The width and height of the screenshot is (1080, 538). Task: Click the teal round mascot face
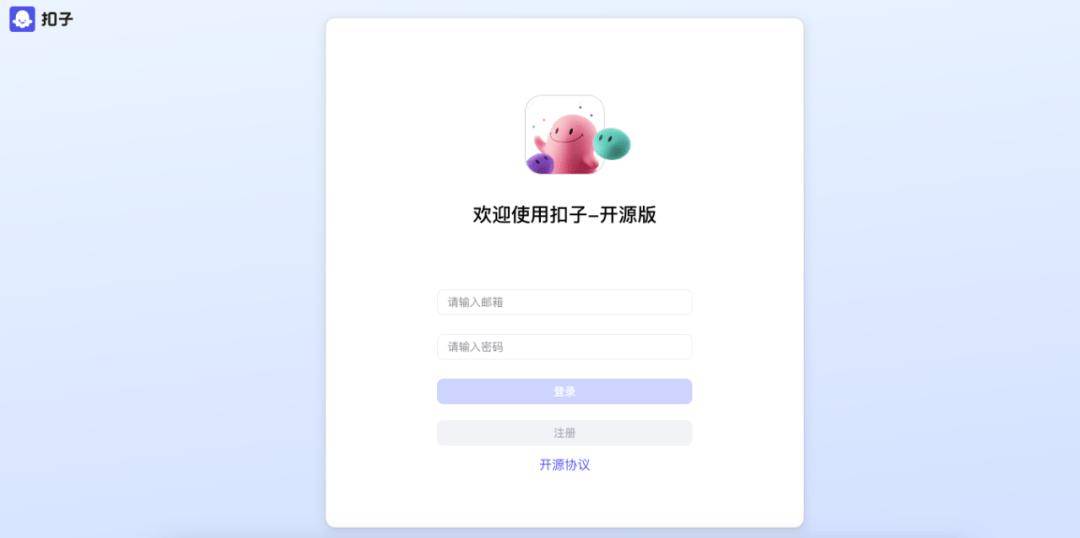[x=612, y=144]
